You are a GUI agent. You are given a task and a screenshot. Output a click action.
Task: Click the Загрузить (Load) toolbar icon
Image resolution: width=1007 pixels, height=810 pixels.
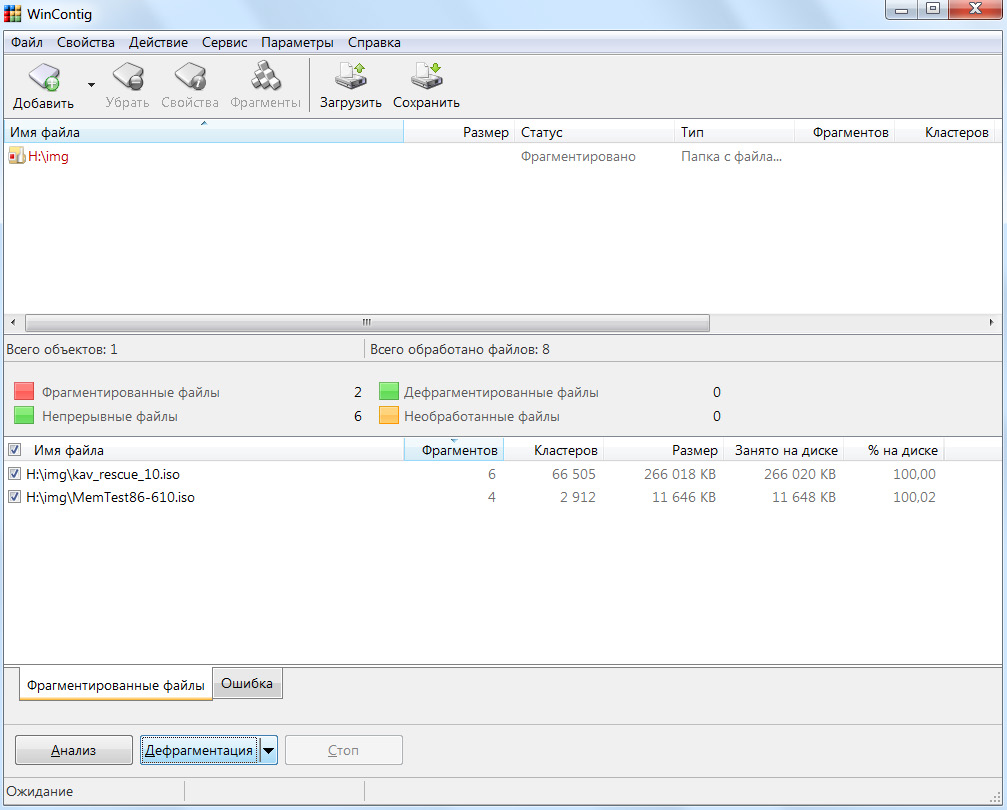coord(350,78)
